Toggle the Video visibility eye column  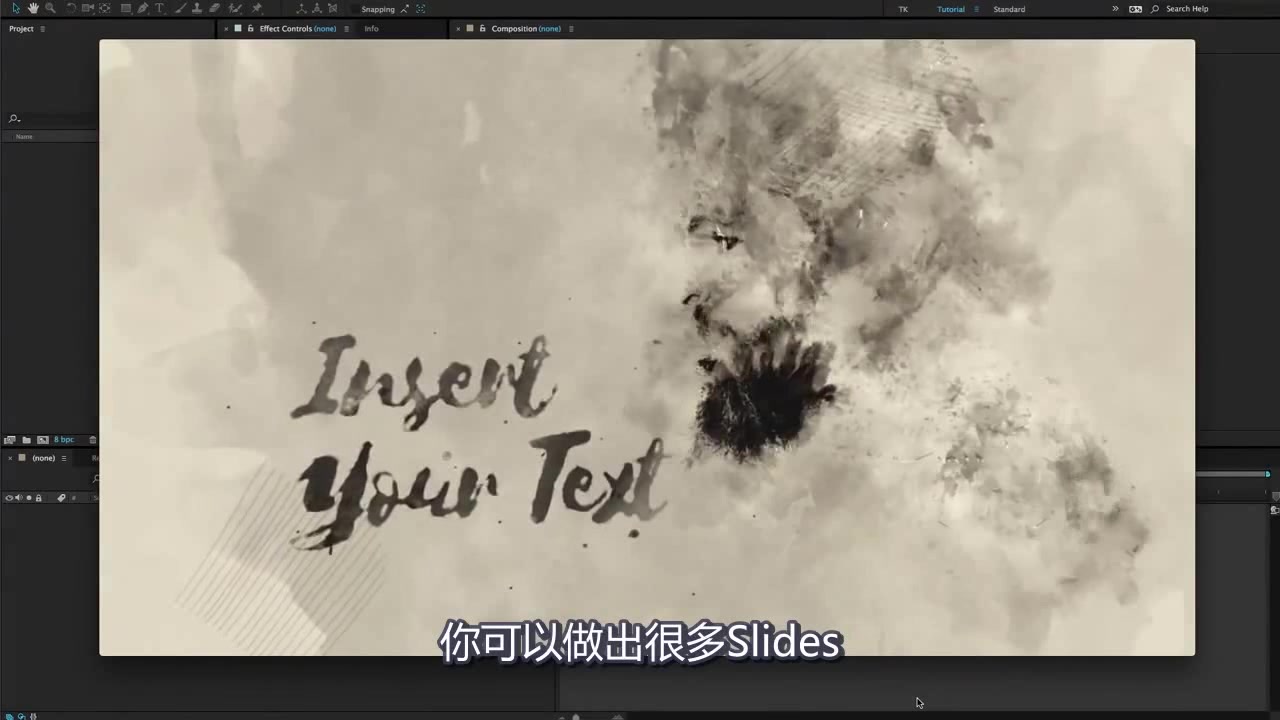tap(9, 497)
